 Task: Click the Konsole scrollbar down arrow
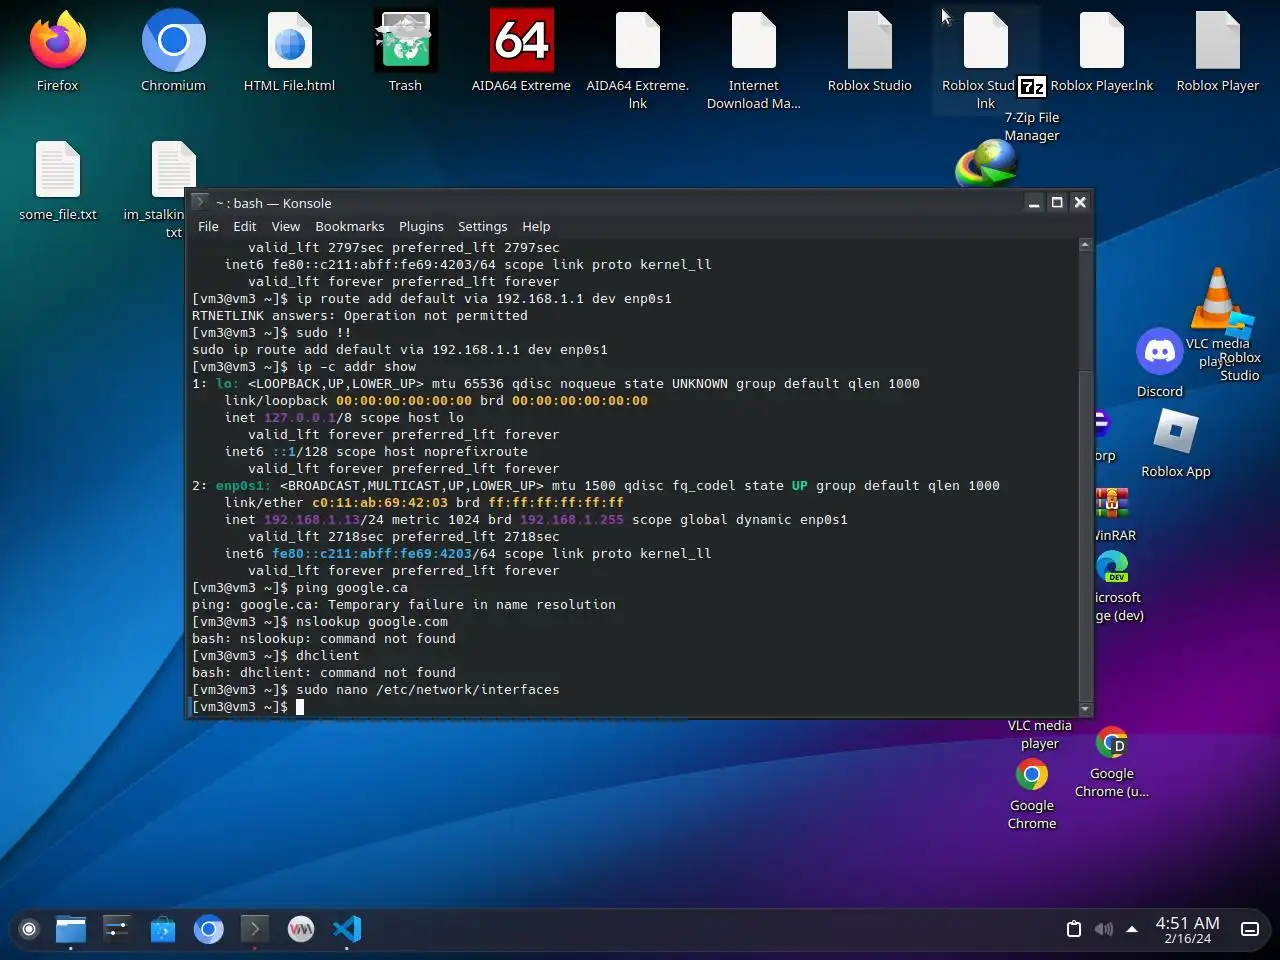pos(1085,709)
